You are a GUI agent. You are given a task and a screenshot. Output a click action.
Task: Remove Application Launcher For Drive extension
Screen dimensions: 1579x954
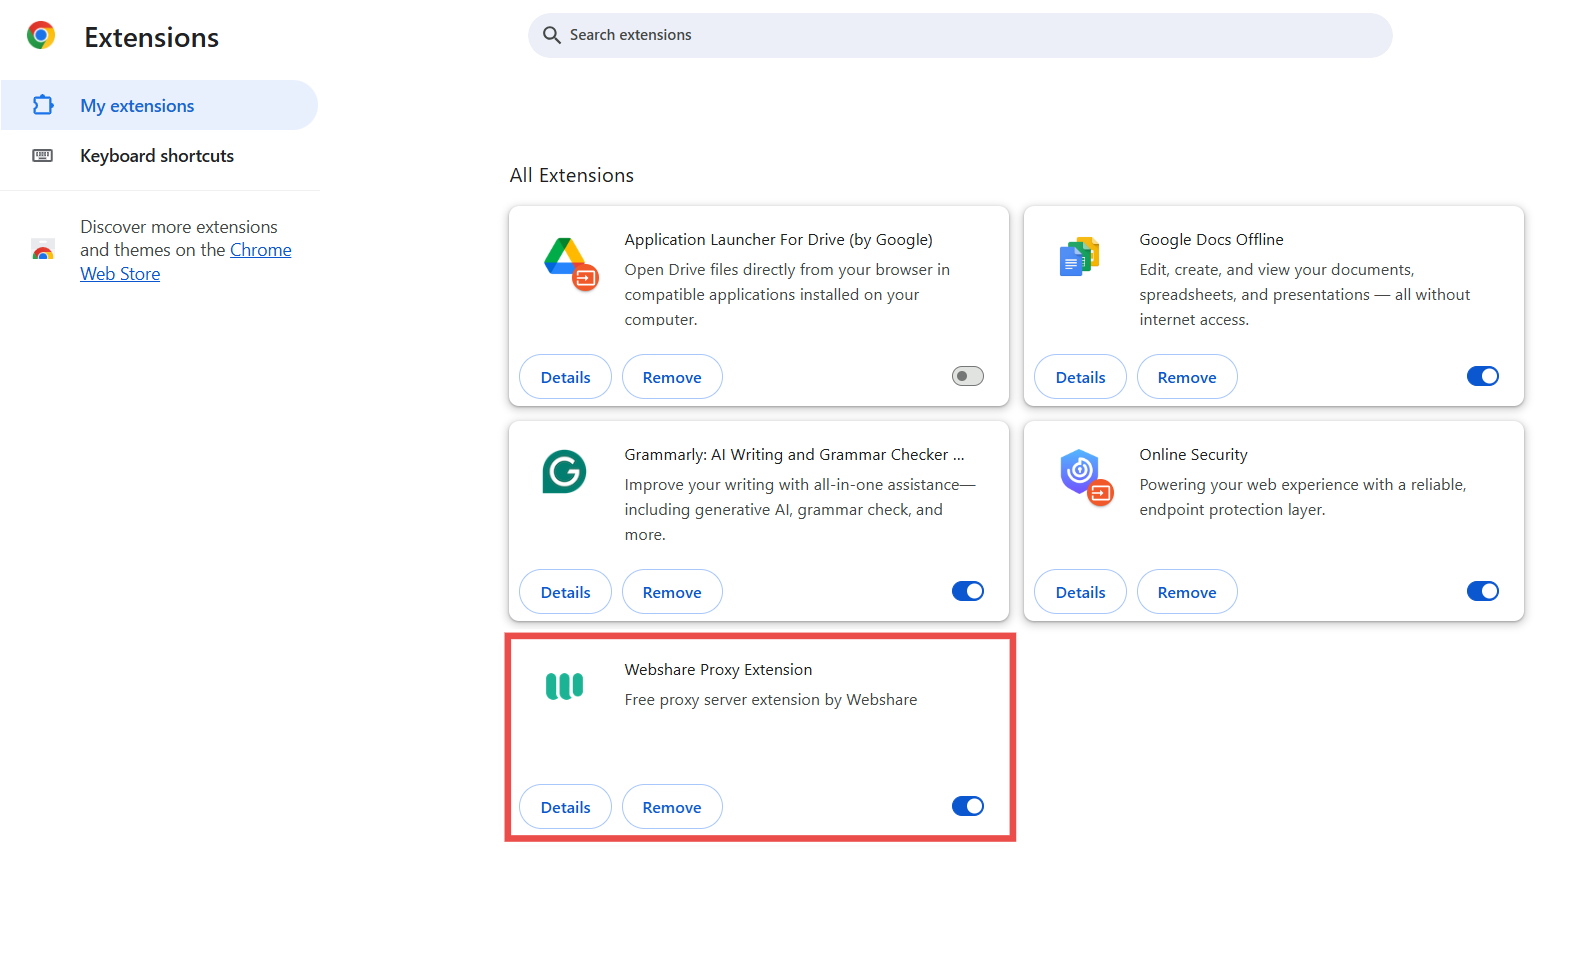(672, 377)
